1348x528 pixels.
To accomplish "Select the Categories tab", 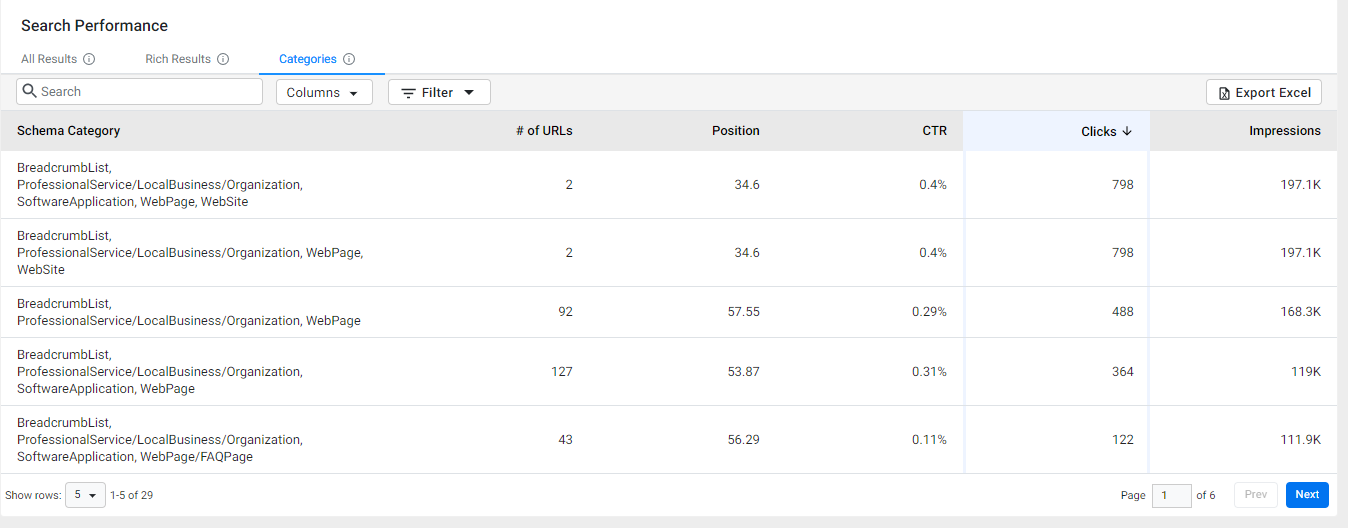I will click(308, 59).
